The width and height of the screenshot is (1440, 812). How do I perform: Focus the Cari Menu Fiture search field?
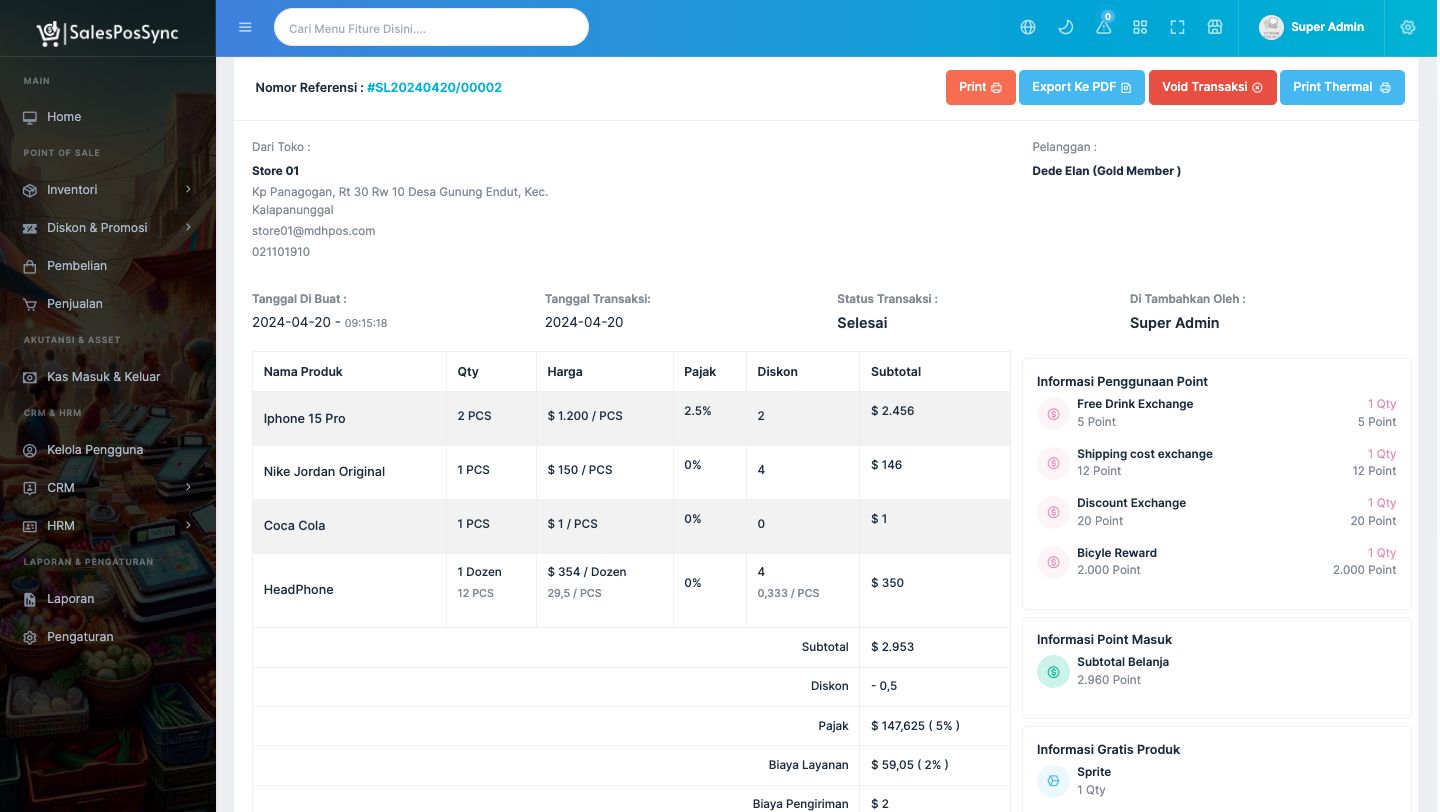[431, 28]
